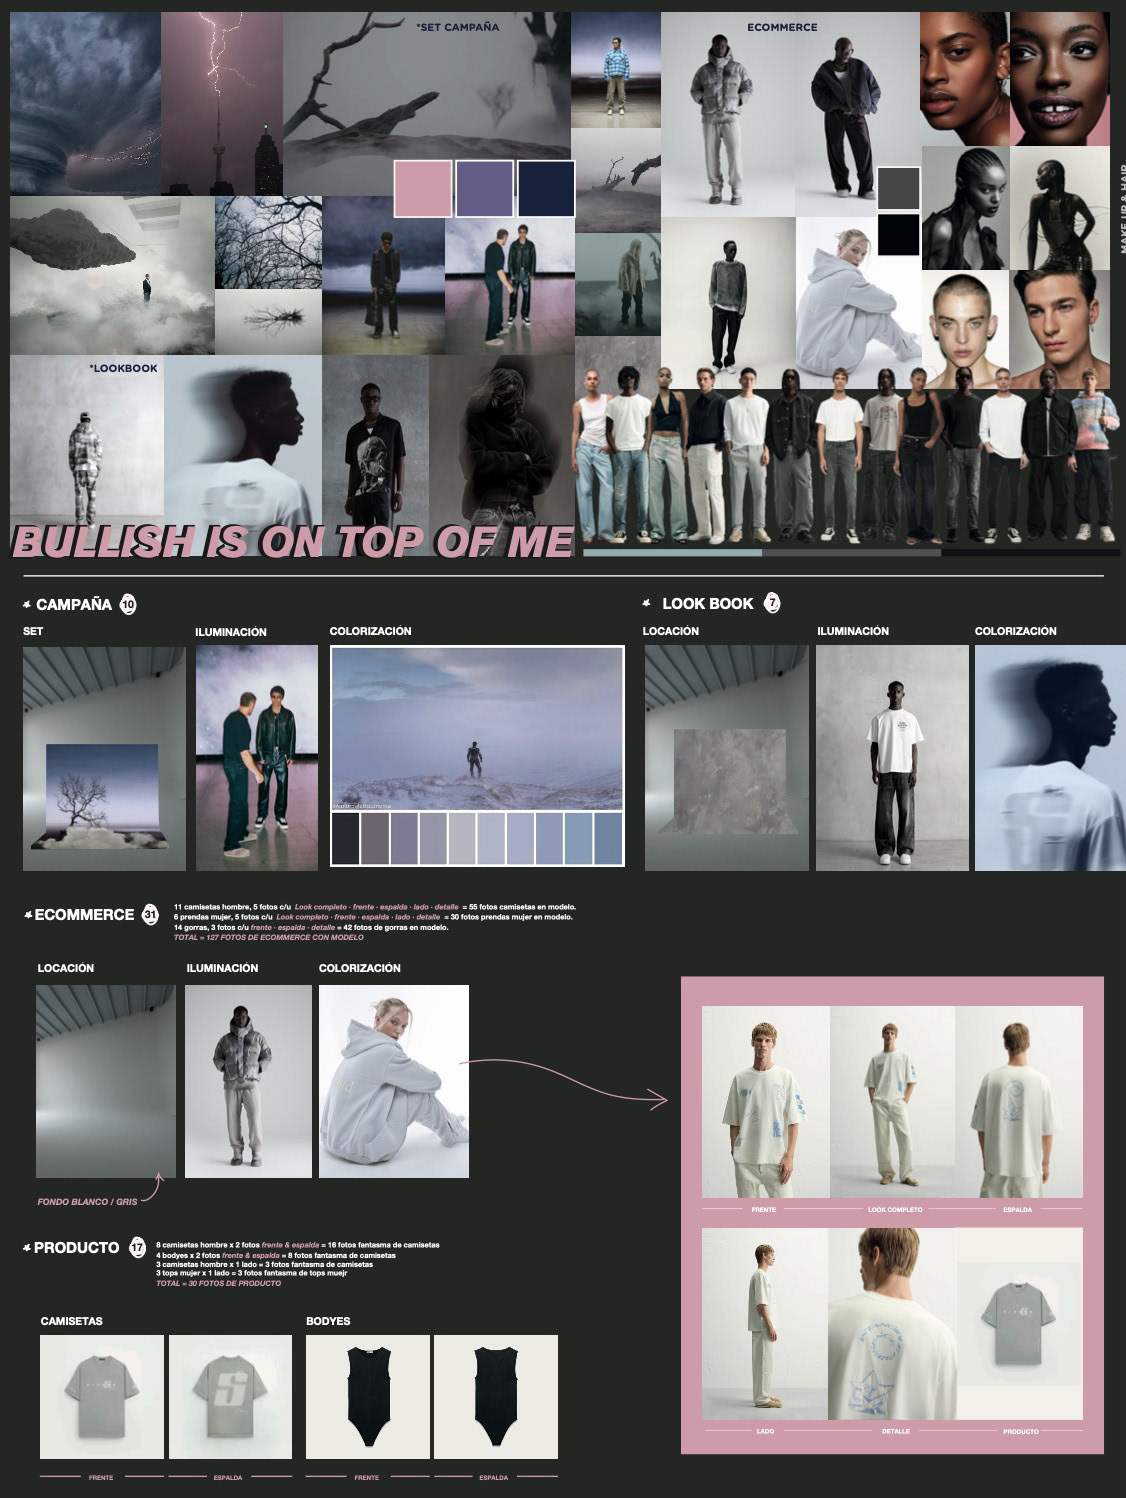The image size is (1126, 1498).
Task: Open the woman in gray hoodie colorization photo
Action: pos(394,1081)
